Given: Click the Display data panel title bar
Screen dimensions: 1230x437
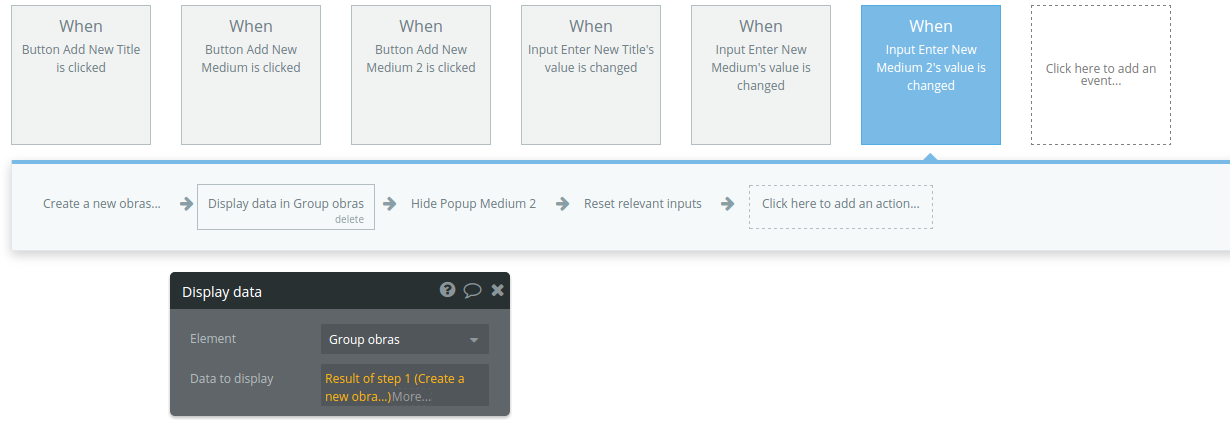Looking at the screenshot, I should tap(300, 291).
